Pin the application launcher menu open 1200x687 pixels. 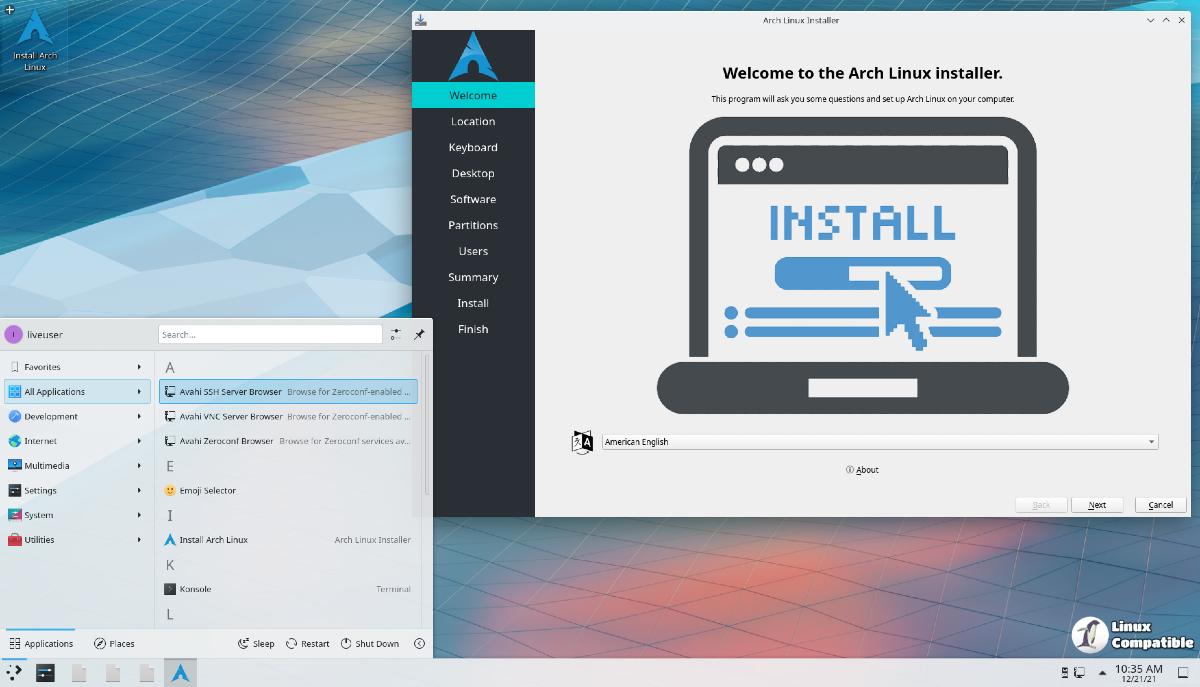click(419, 334)
